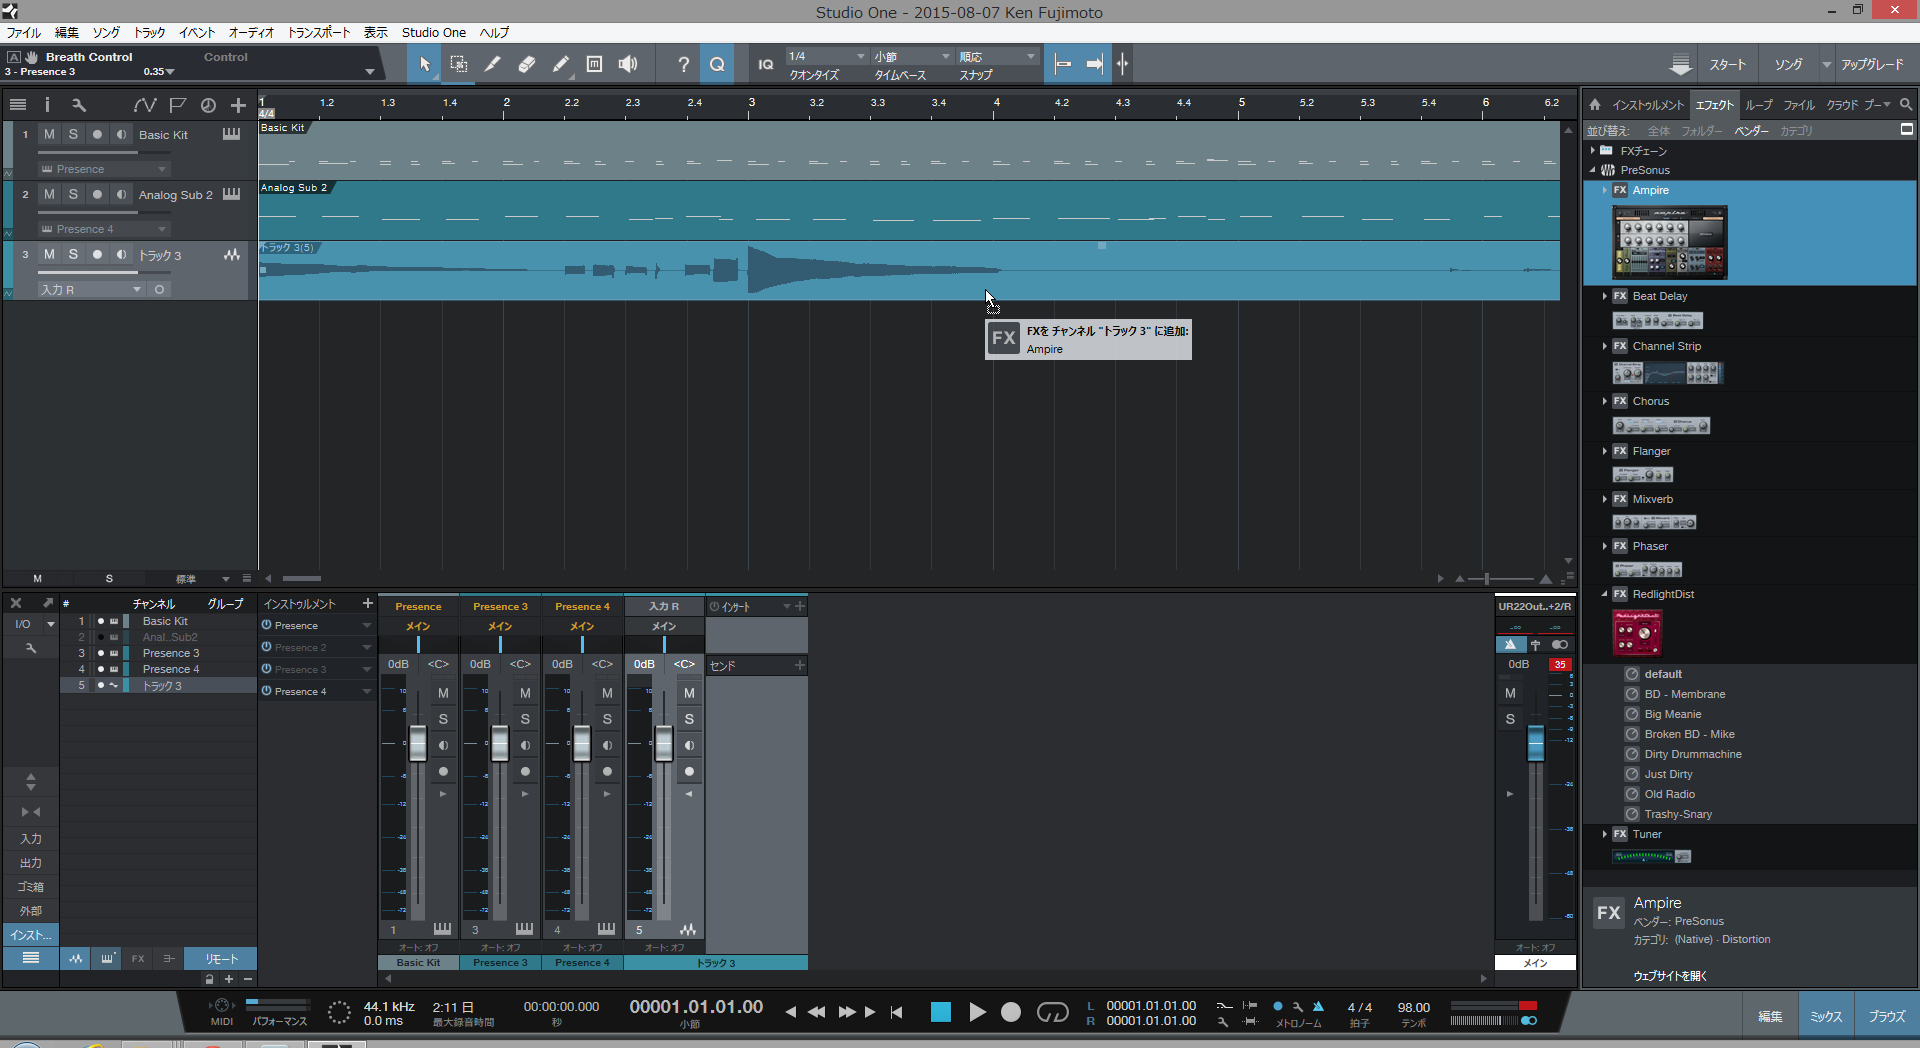
Task: Switch to クラウド browser tab
Action: pyautogui.click(x=1842, y=104)
